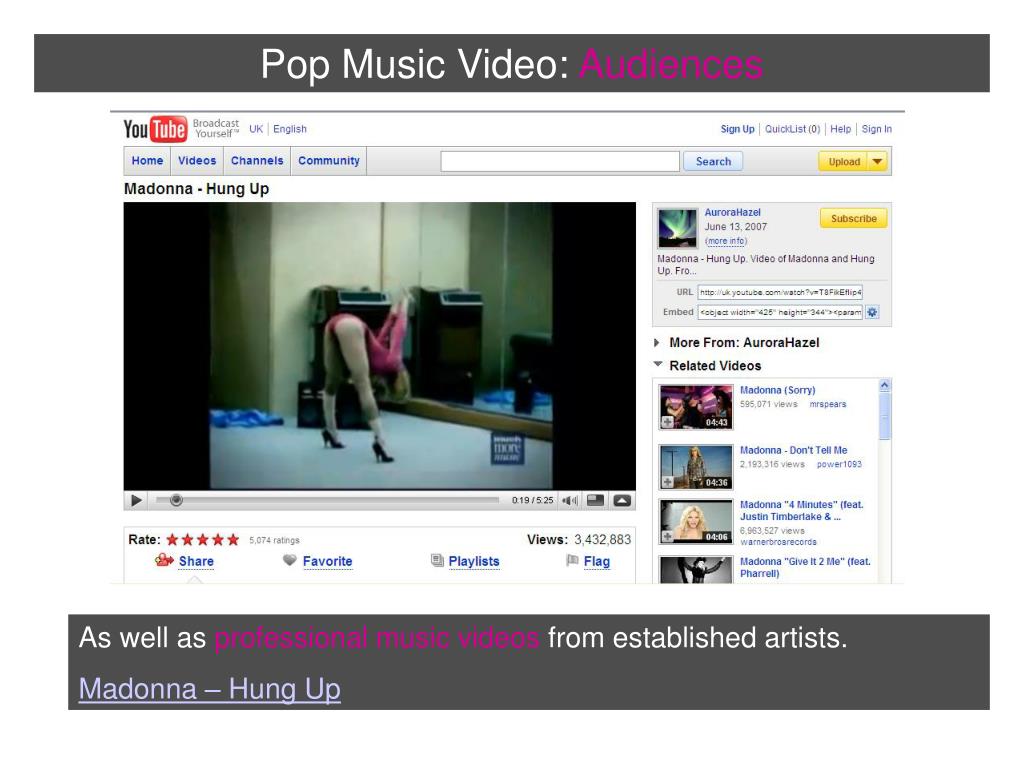Open Madonna - Don't Tell Me thumbnail

click(696, 467)
